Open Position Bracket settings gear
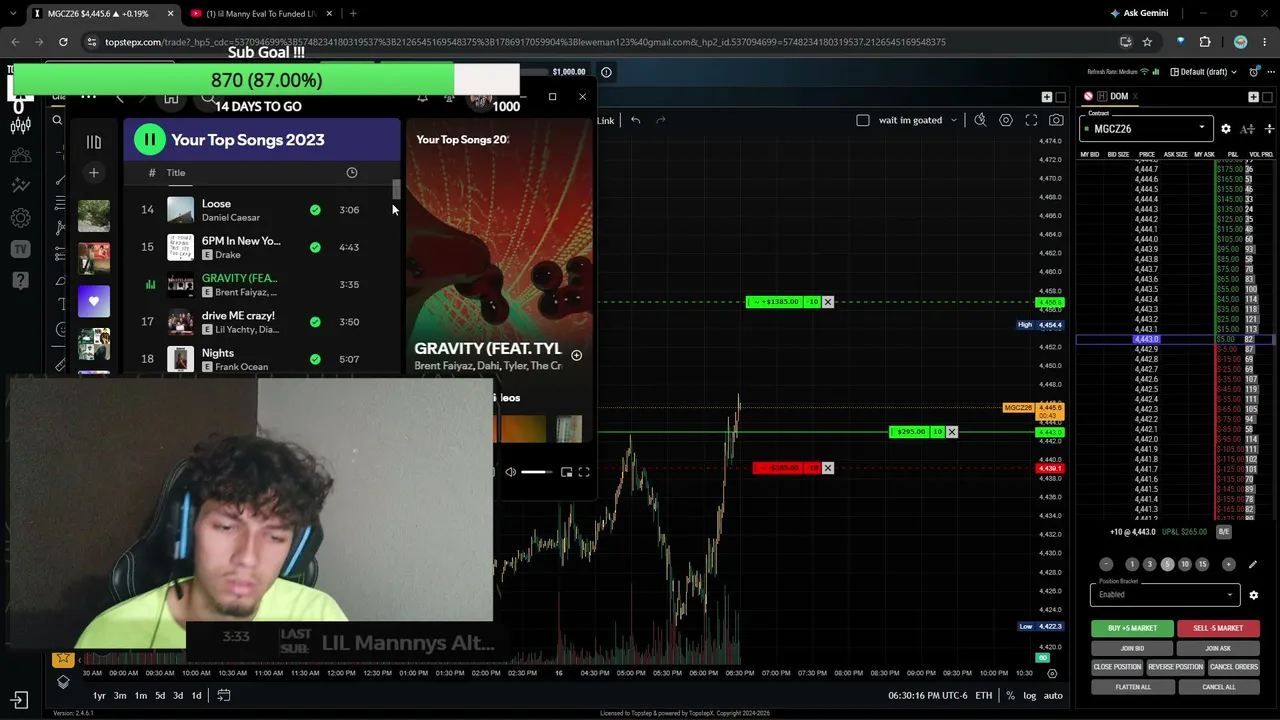The height and width of the screenshot is (720, 1280). pyautogui.click(x=1253, y=595)
